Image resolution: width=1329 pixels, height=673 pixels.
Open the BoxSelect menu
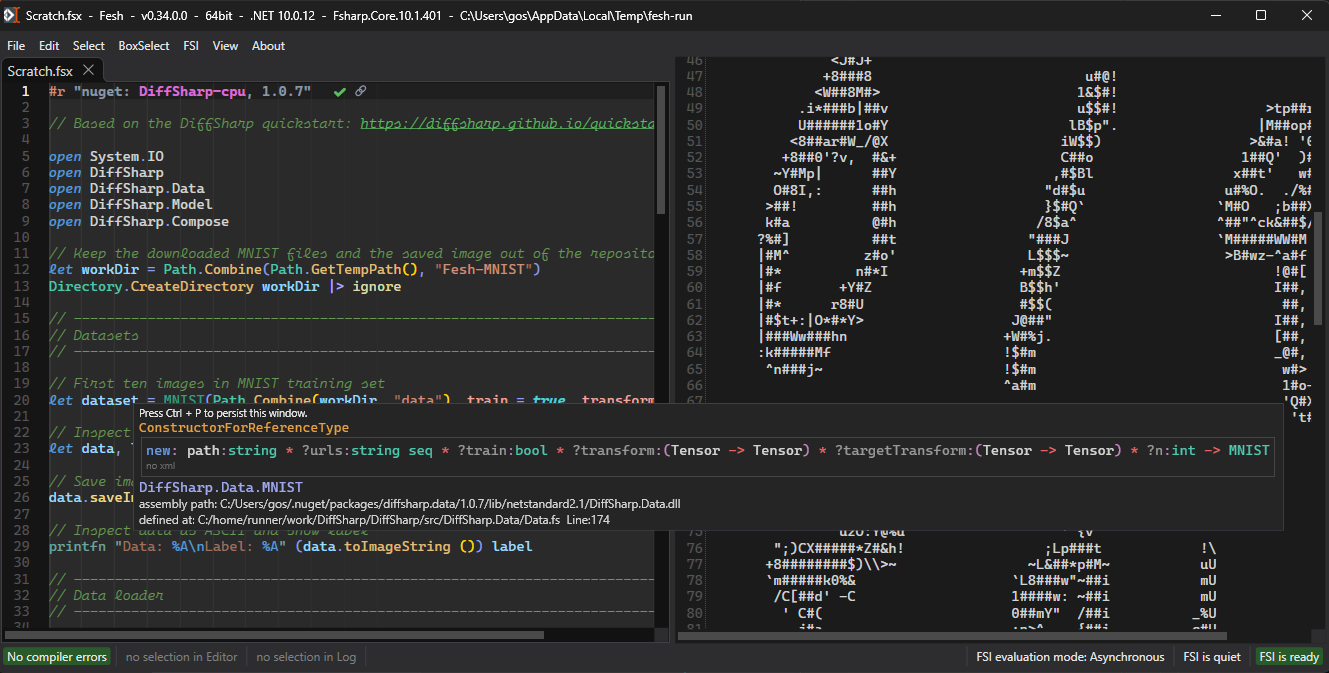tap(144, 46)
